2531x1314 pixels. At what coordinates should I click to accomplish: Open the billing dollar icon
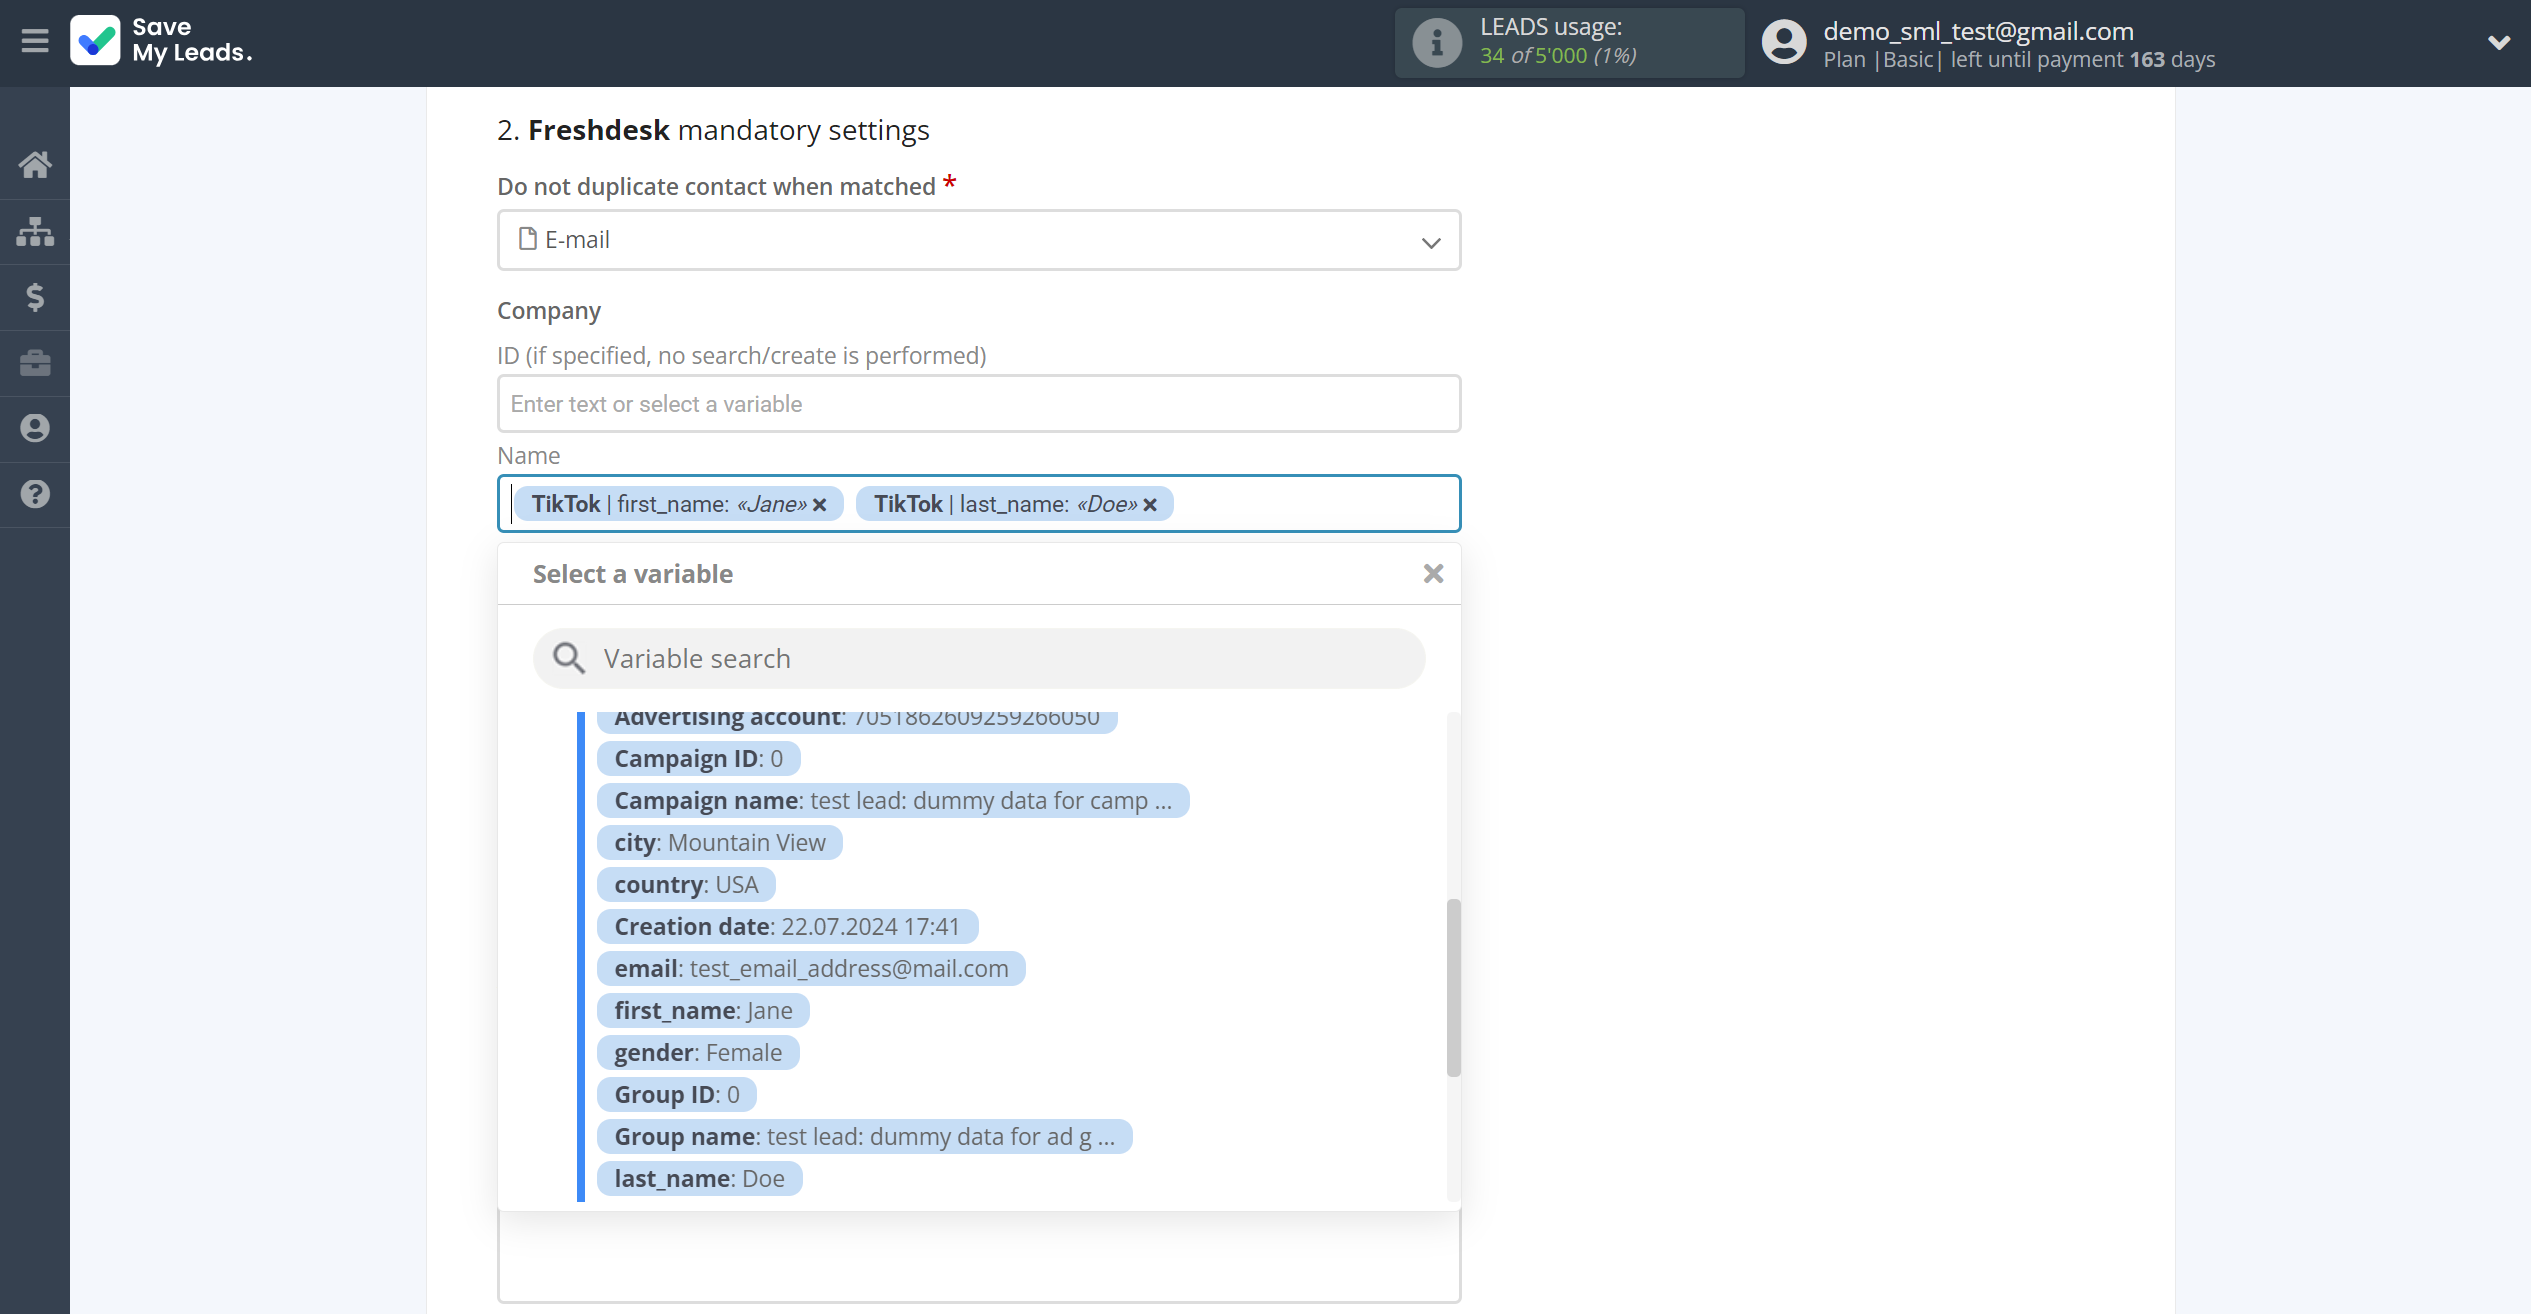35,297
